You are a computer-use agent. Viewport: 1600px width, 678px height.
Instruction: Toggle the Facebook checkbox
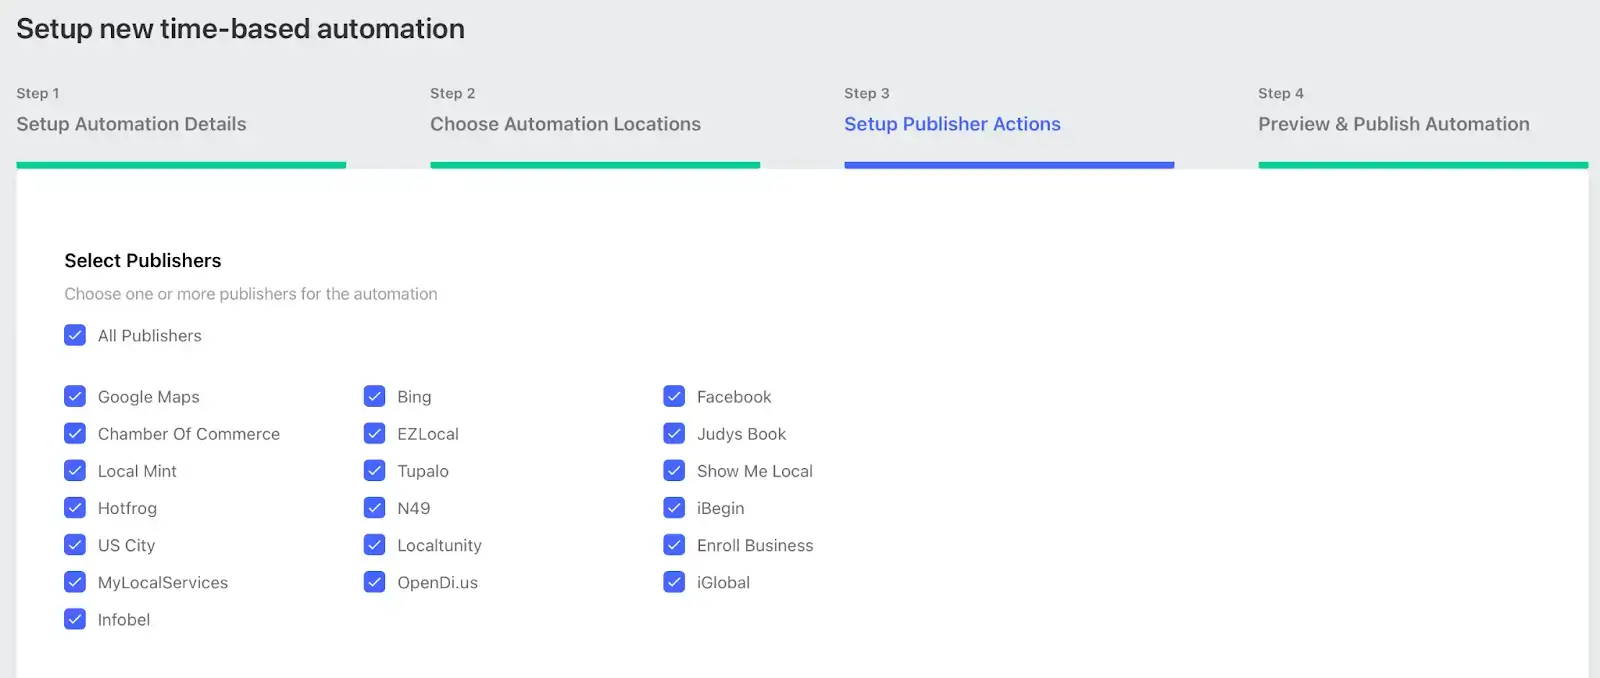674,396
